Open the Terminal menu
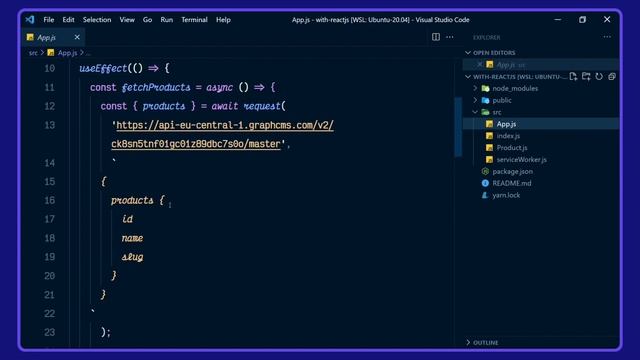The width and height of the screenshot is (640, 360). coord(194,20)
